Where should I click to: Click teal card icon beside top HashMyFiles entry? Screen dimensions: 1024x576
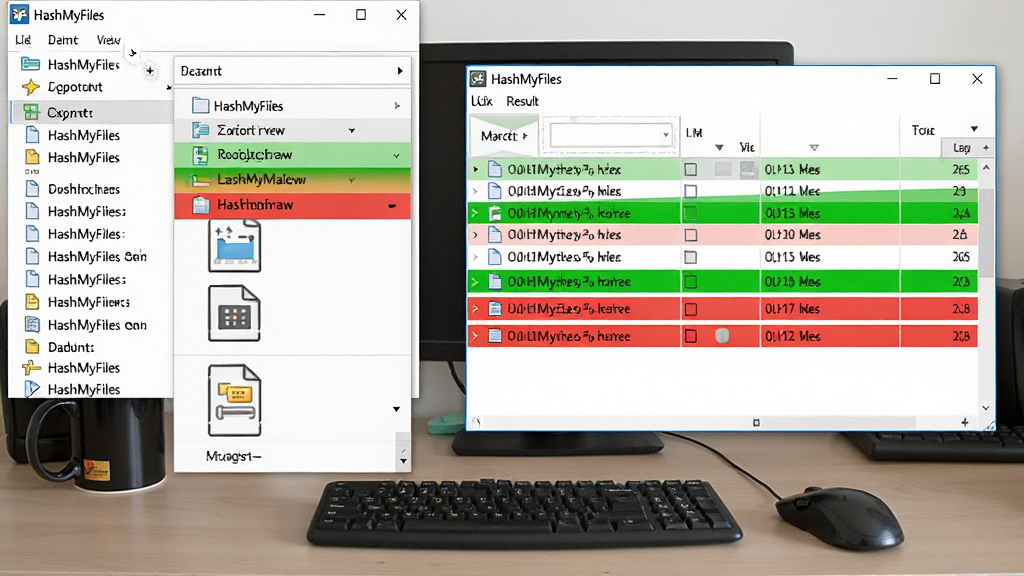30,64
